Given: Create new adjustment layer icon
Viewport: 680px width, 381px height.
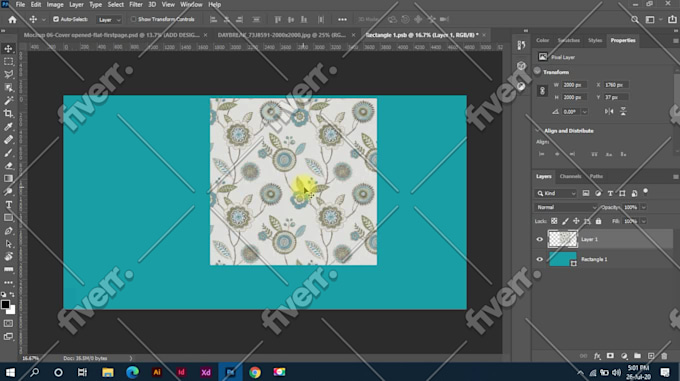Looking at the screenshot, I should click(x=624, y=356).
